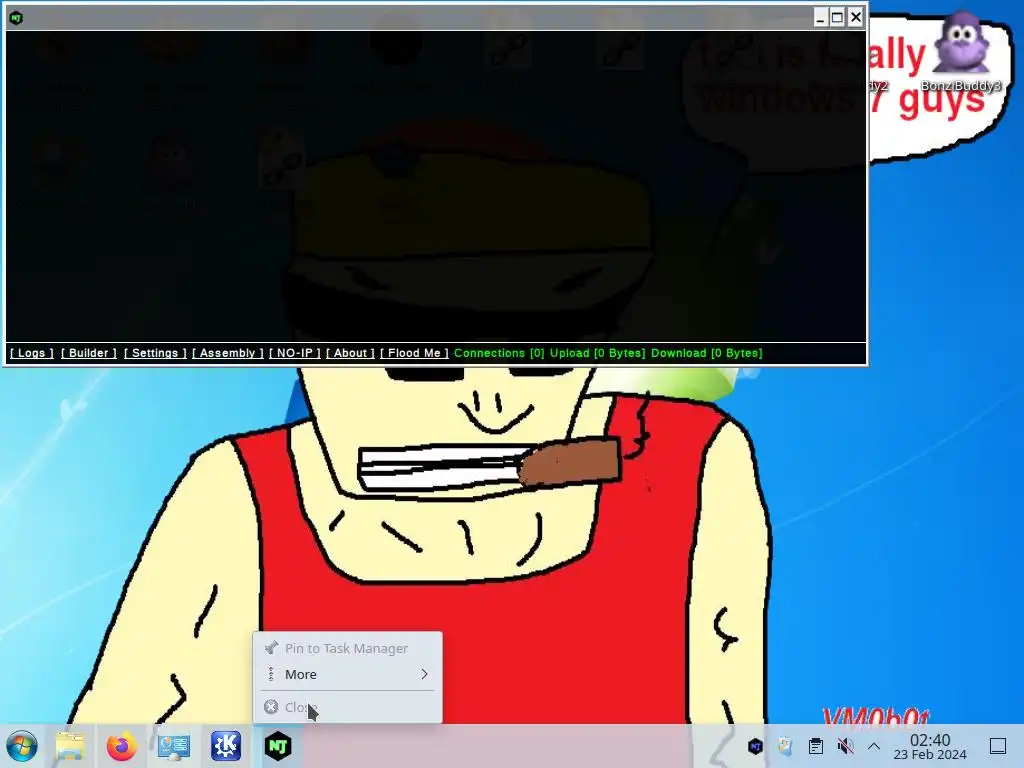Click the Connections [0] status text
This screenshot has width=1024, height=768.
click(x=499, y=353)
